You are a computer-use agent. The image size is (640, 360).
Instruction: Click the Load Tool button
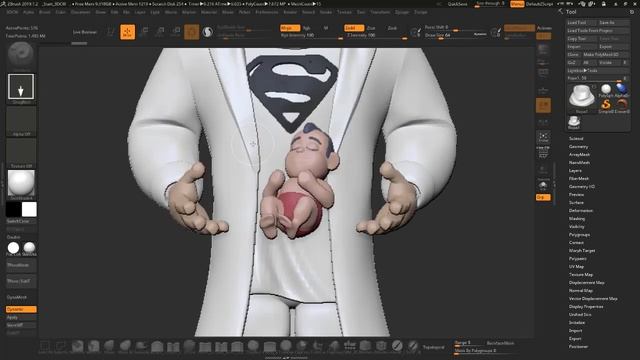(581, 23)
